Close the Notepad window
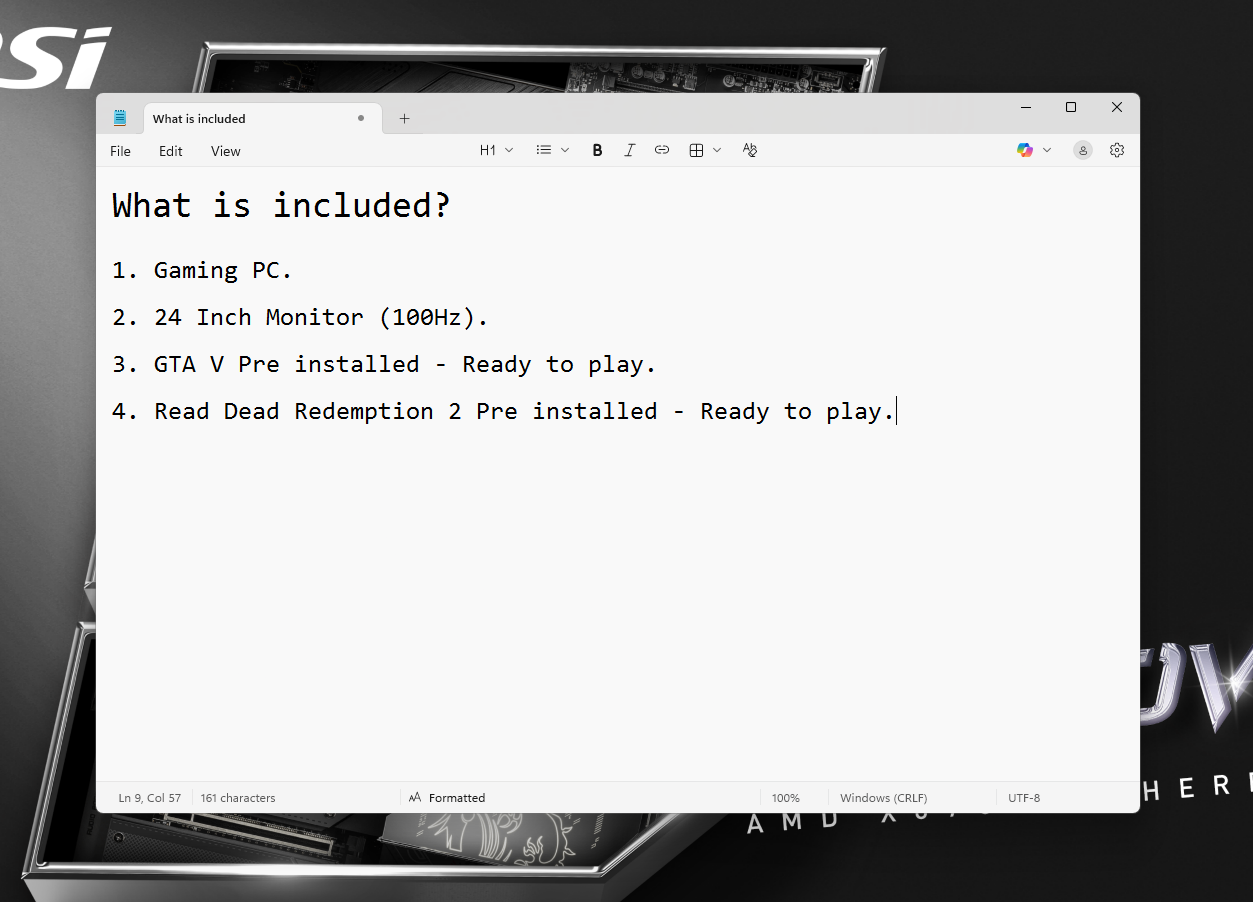Image resolution: width=1253 pixels, height=902 pixels. coord(1117,107)
